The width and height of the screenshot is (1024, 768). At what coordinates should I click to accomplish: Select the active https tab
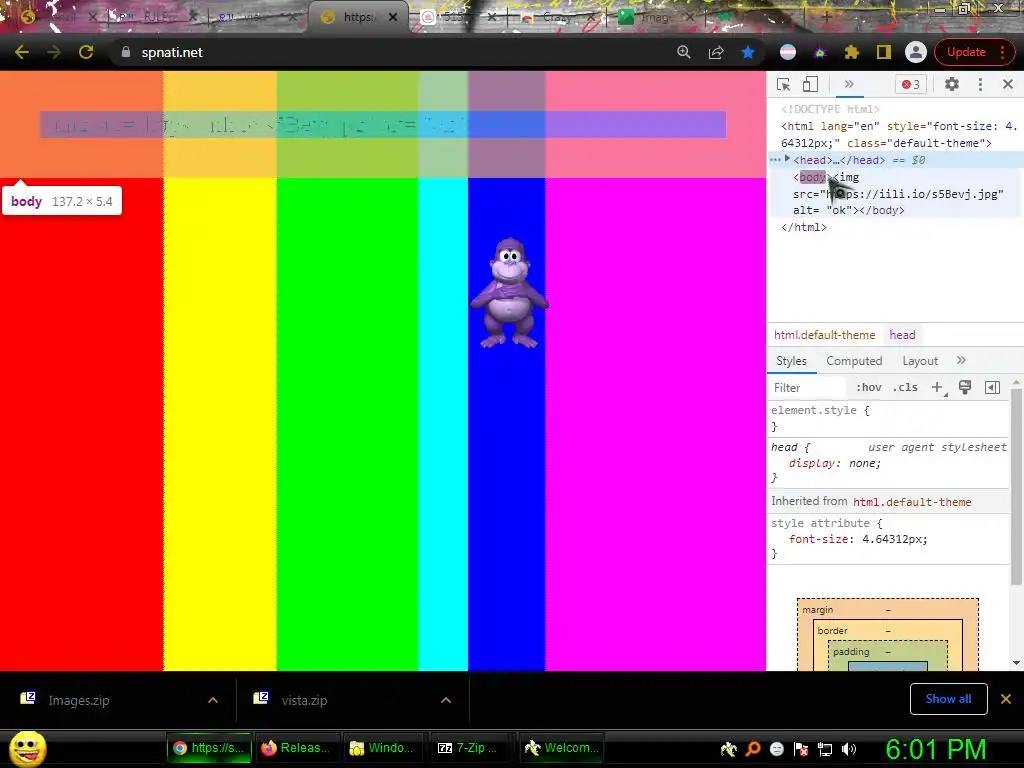click(358, 17)
